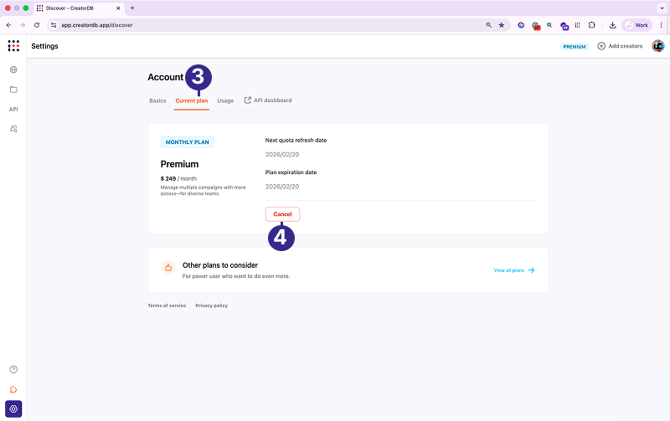Click the highlighted settings icon at sidebar bottom
This screenshot has width=670, height=421.
(x=14, y=409)
